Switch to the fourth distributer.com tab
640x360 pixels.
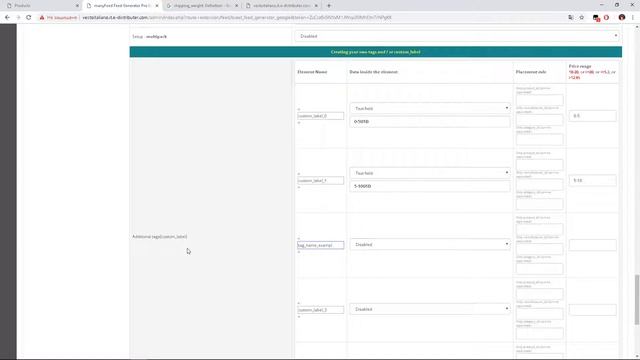point(281,6)
